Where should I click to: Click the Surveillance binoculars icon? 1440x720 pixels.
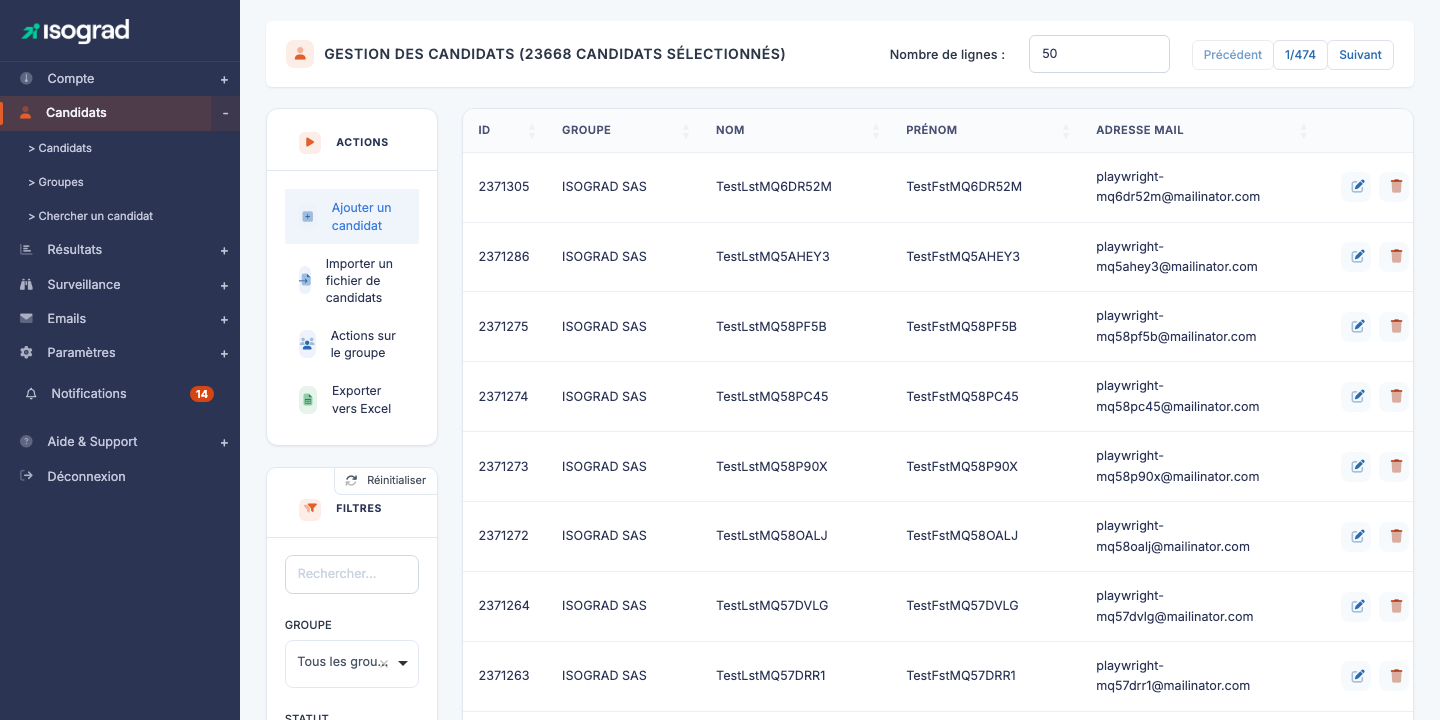click(26, 285)
